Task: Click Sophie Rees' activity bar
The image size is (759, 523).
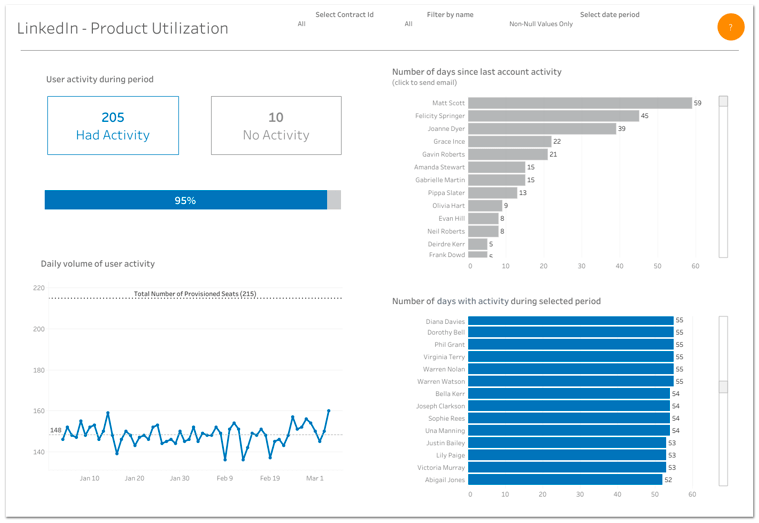Action: pos(569,418)
